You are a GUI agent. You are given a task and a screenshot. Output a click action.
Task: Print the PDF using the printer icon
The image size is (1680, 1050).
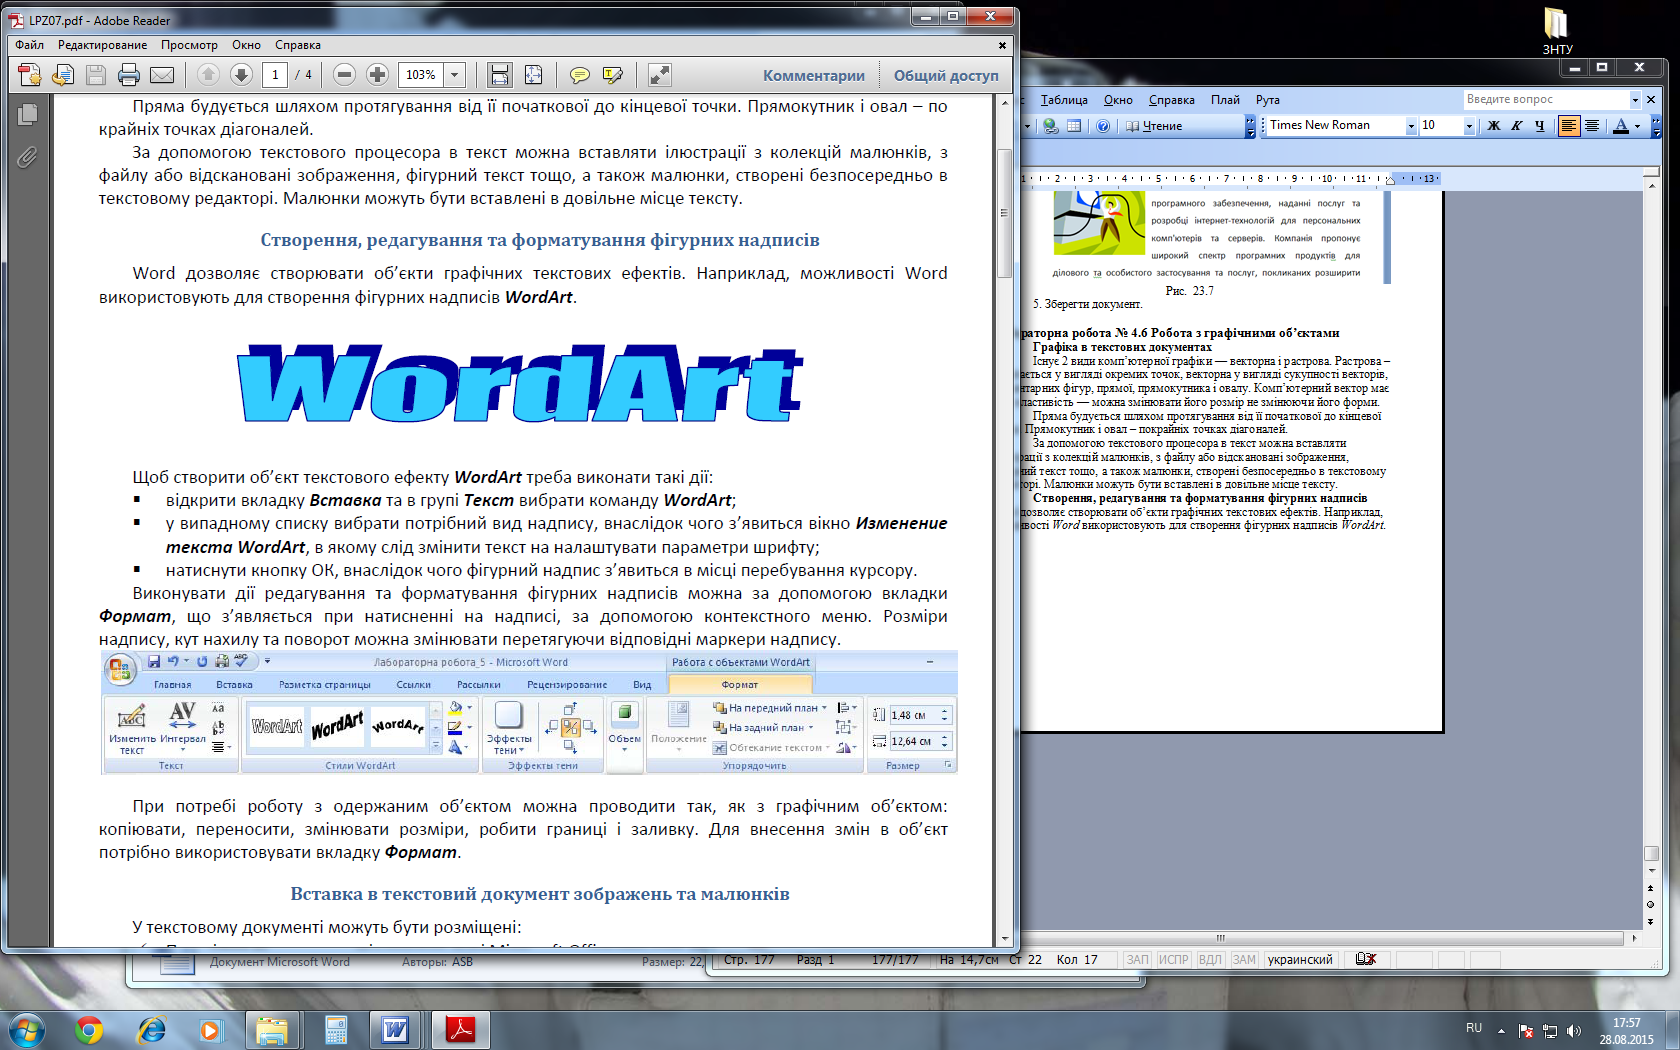tap(129, 75)
